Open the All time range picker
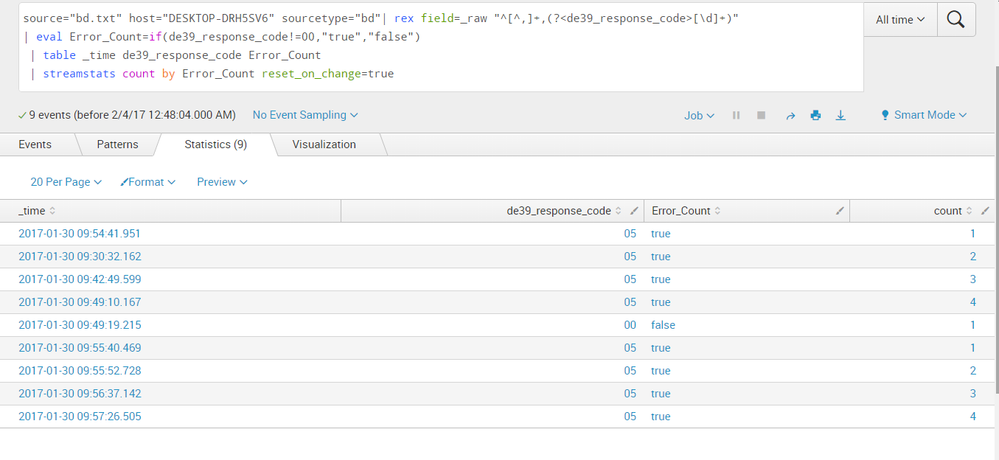Image resolution: width=999 pixels, height=460 pixels. (x=899, y=19)
